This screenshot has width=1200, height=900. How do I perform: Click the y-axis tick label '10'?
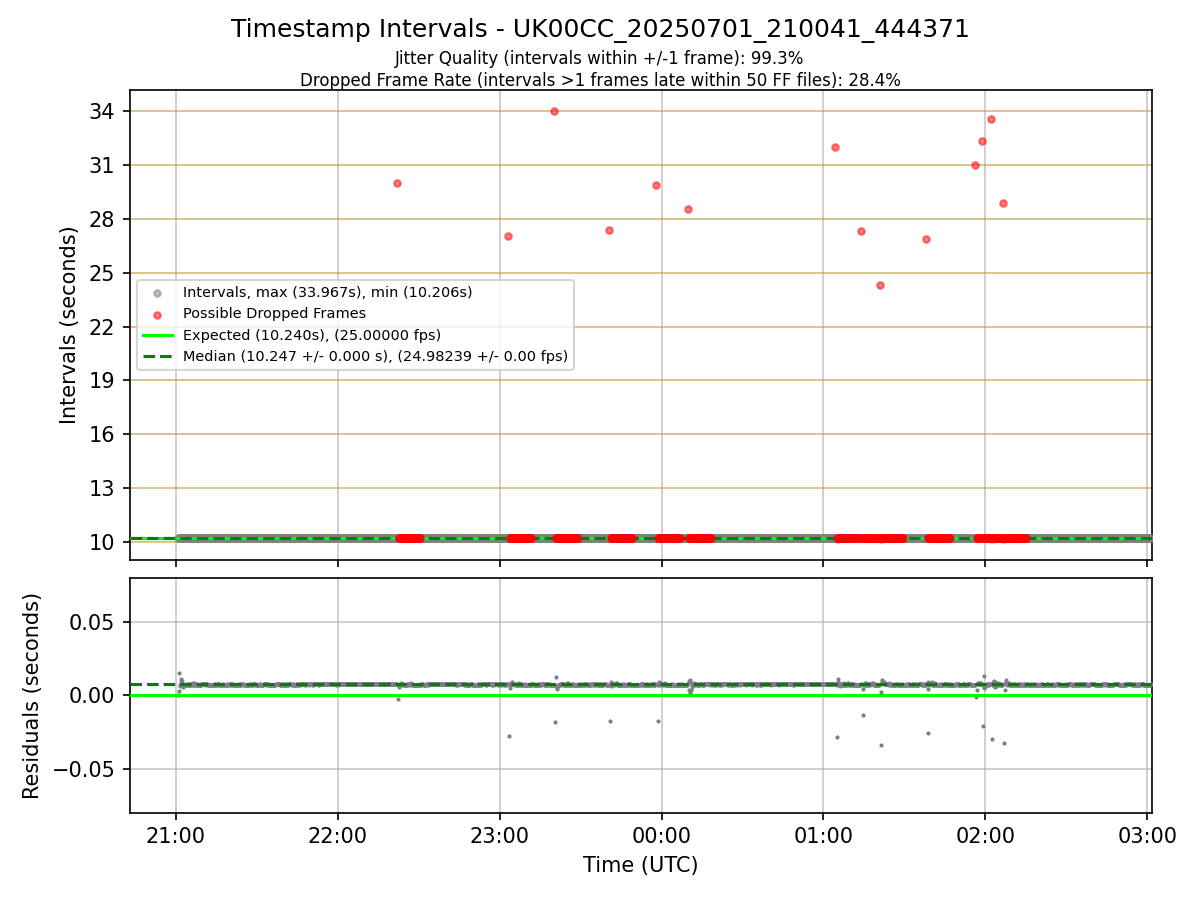pos(103,542)
